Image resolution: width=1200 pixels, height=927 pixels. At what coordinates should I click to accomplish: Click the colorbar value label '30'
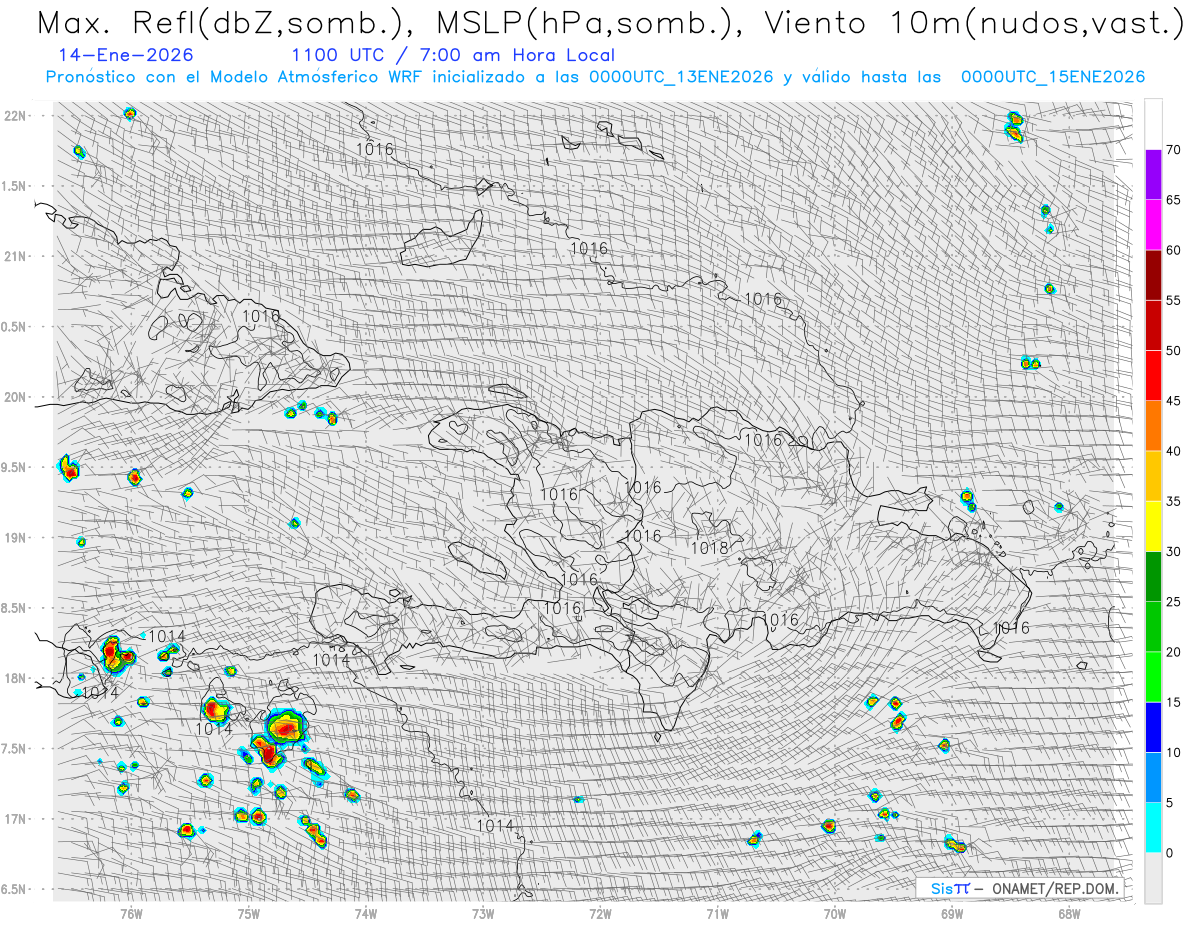point(1173,551)
